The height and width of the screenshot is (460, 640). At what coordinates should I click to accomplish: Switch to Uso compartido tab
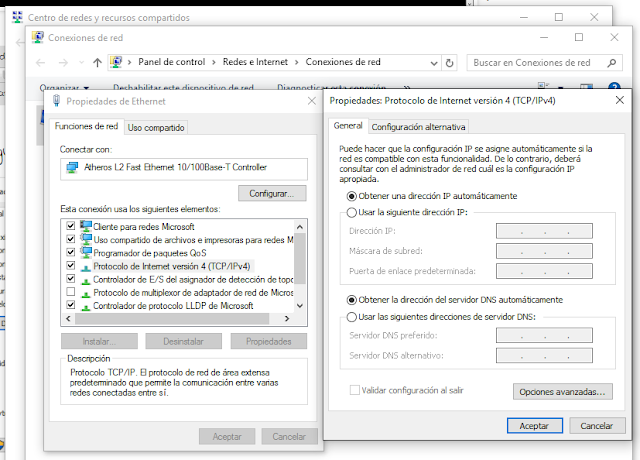156,128
